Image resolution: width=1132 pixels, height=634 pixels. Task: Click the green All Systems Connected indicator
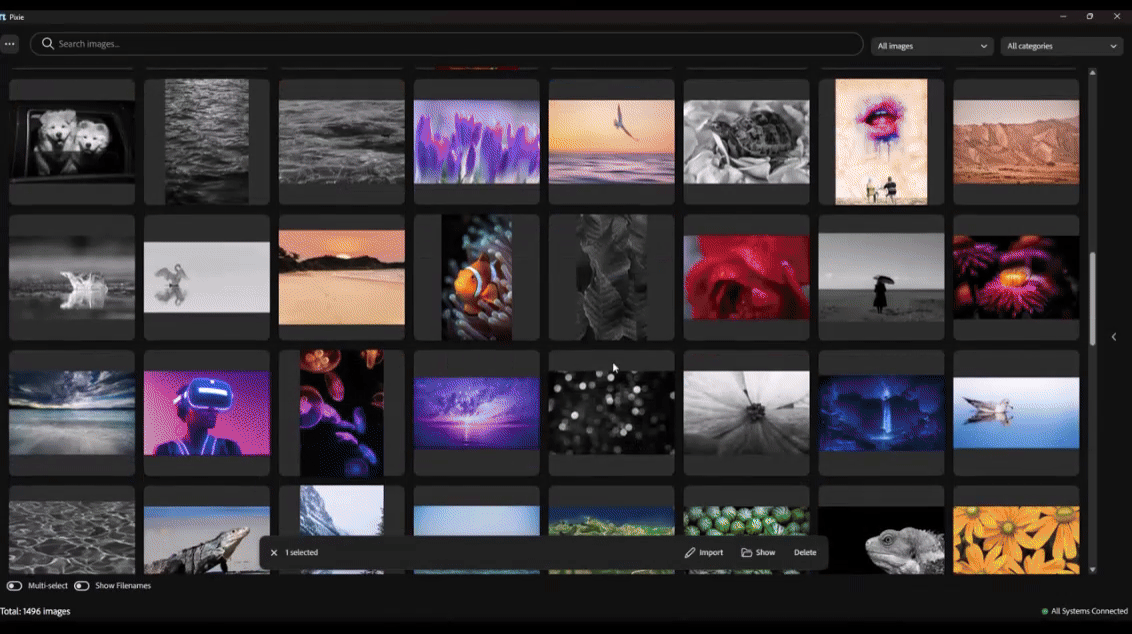(1045, 611)
